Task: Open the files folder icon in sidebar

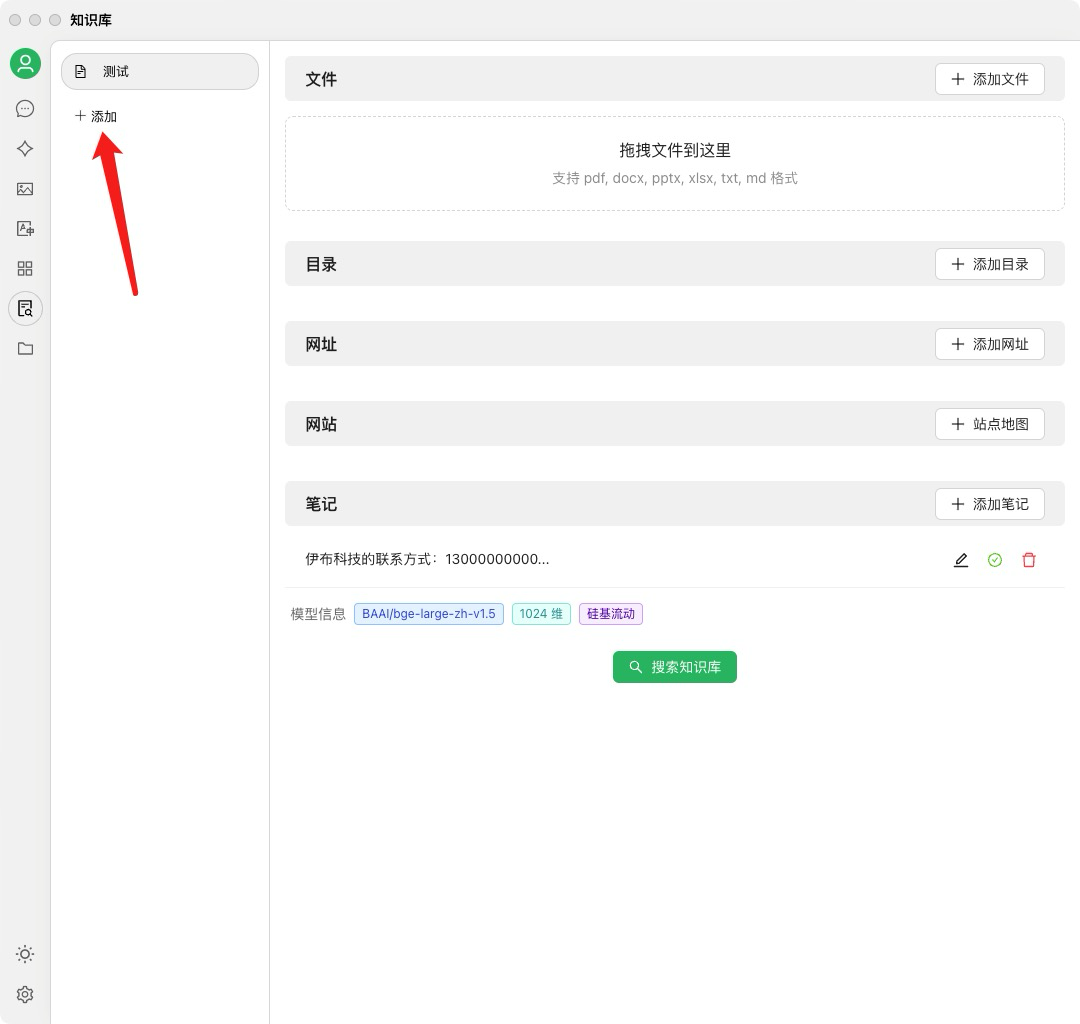Action: click(25, 348)
